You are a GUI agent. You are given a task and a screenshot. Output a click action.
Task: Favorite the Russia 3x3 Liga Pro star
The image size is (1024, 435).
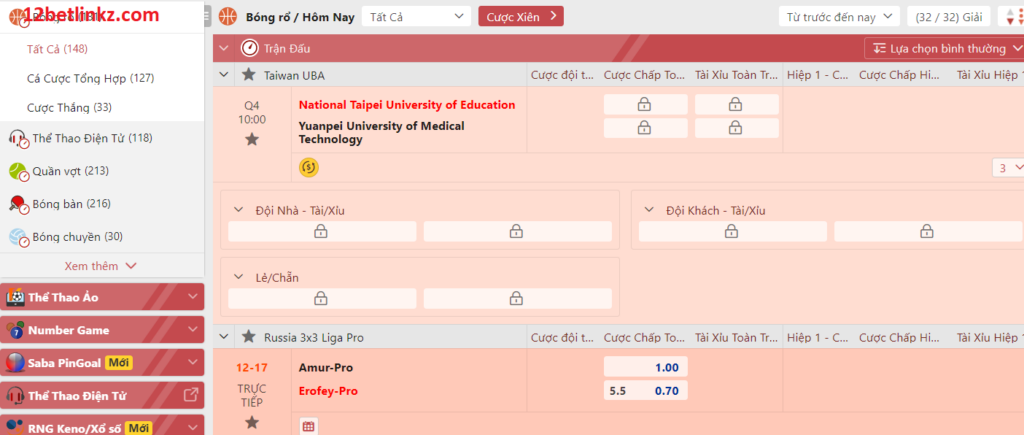point(249,337)
